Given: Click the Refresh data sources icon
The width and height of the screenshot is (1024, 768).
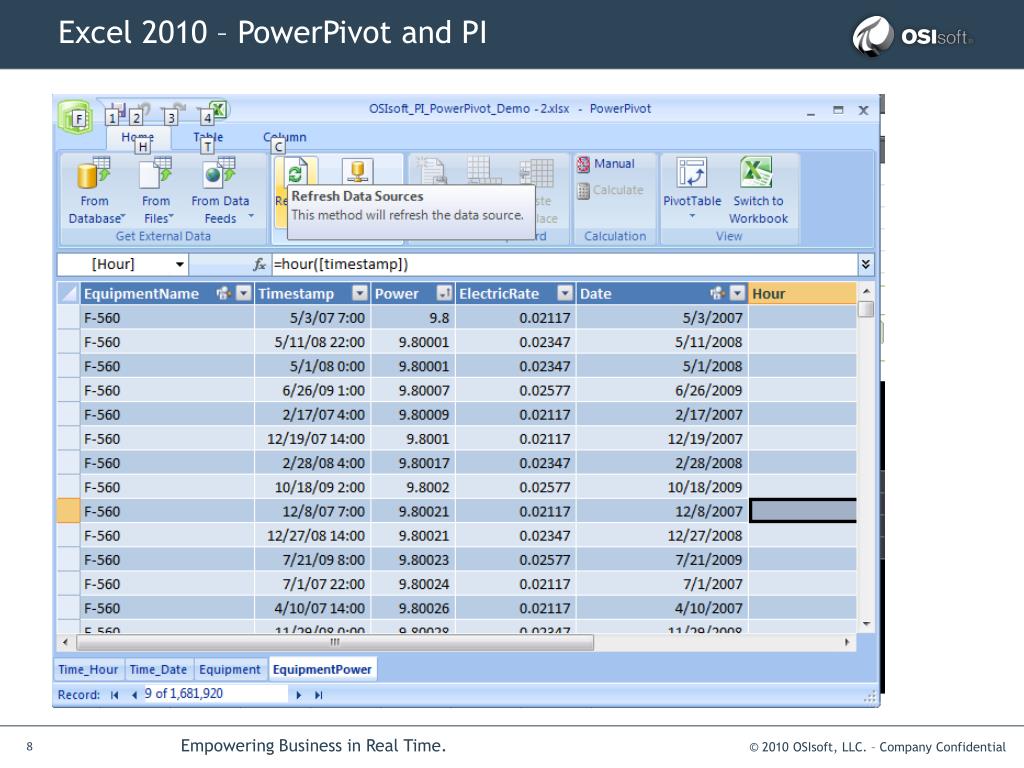Looking at the screenshot, I should point(297,172).
